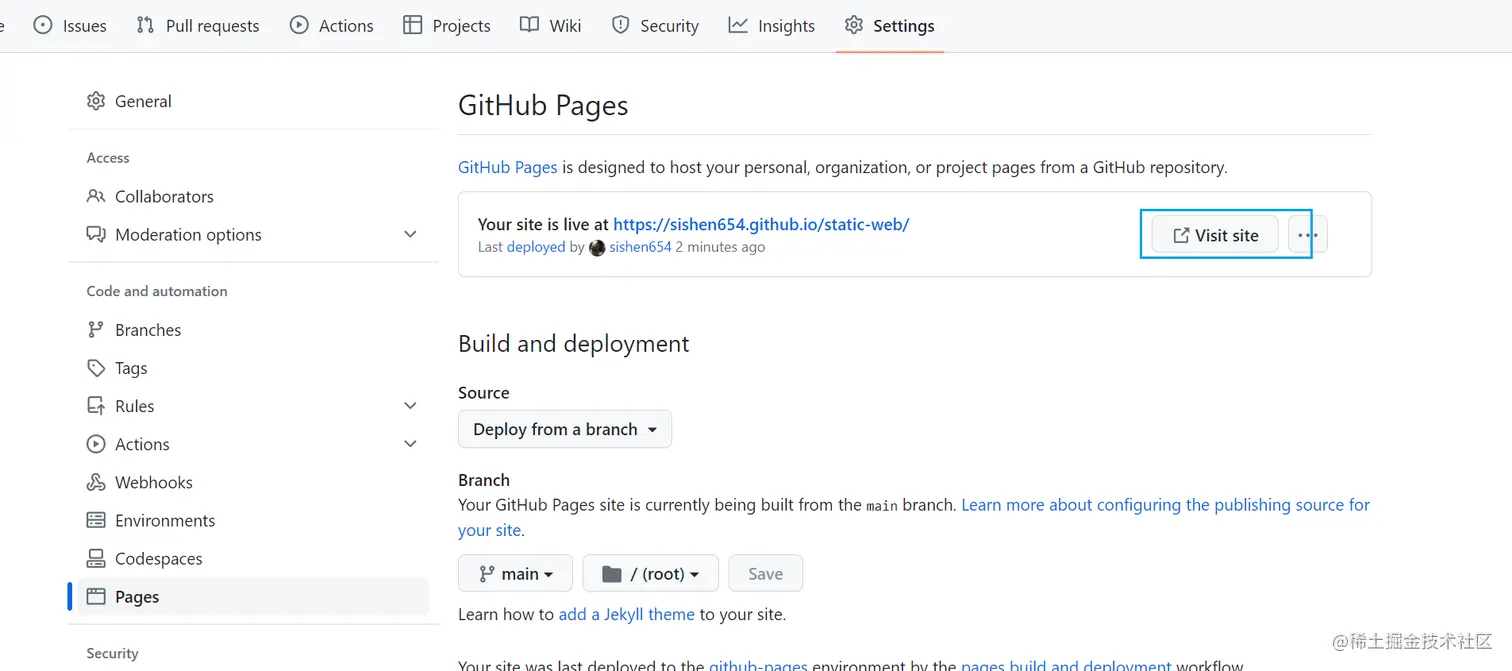
Task: Click the Wiki book icon
Action: point(529,25)
